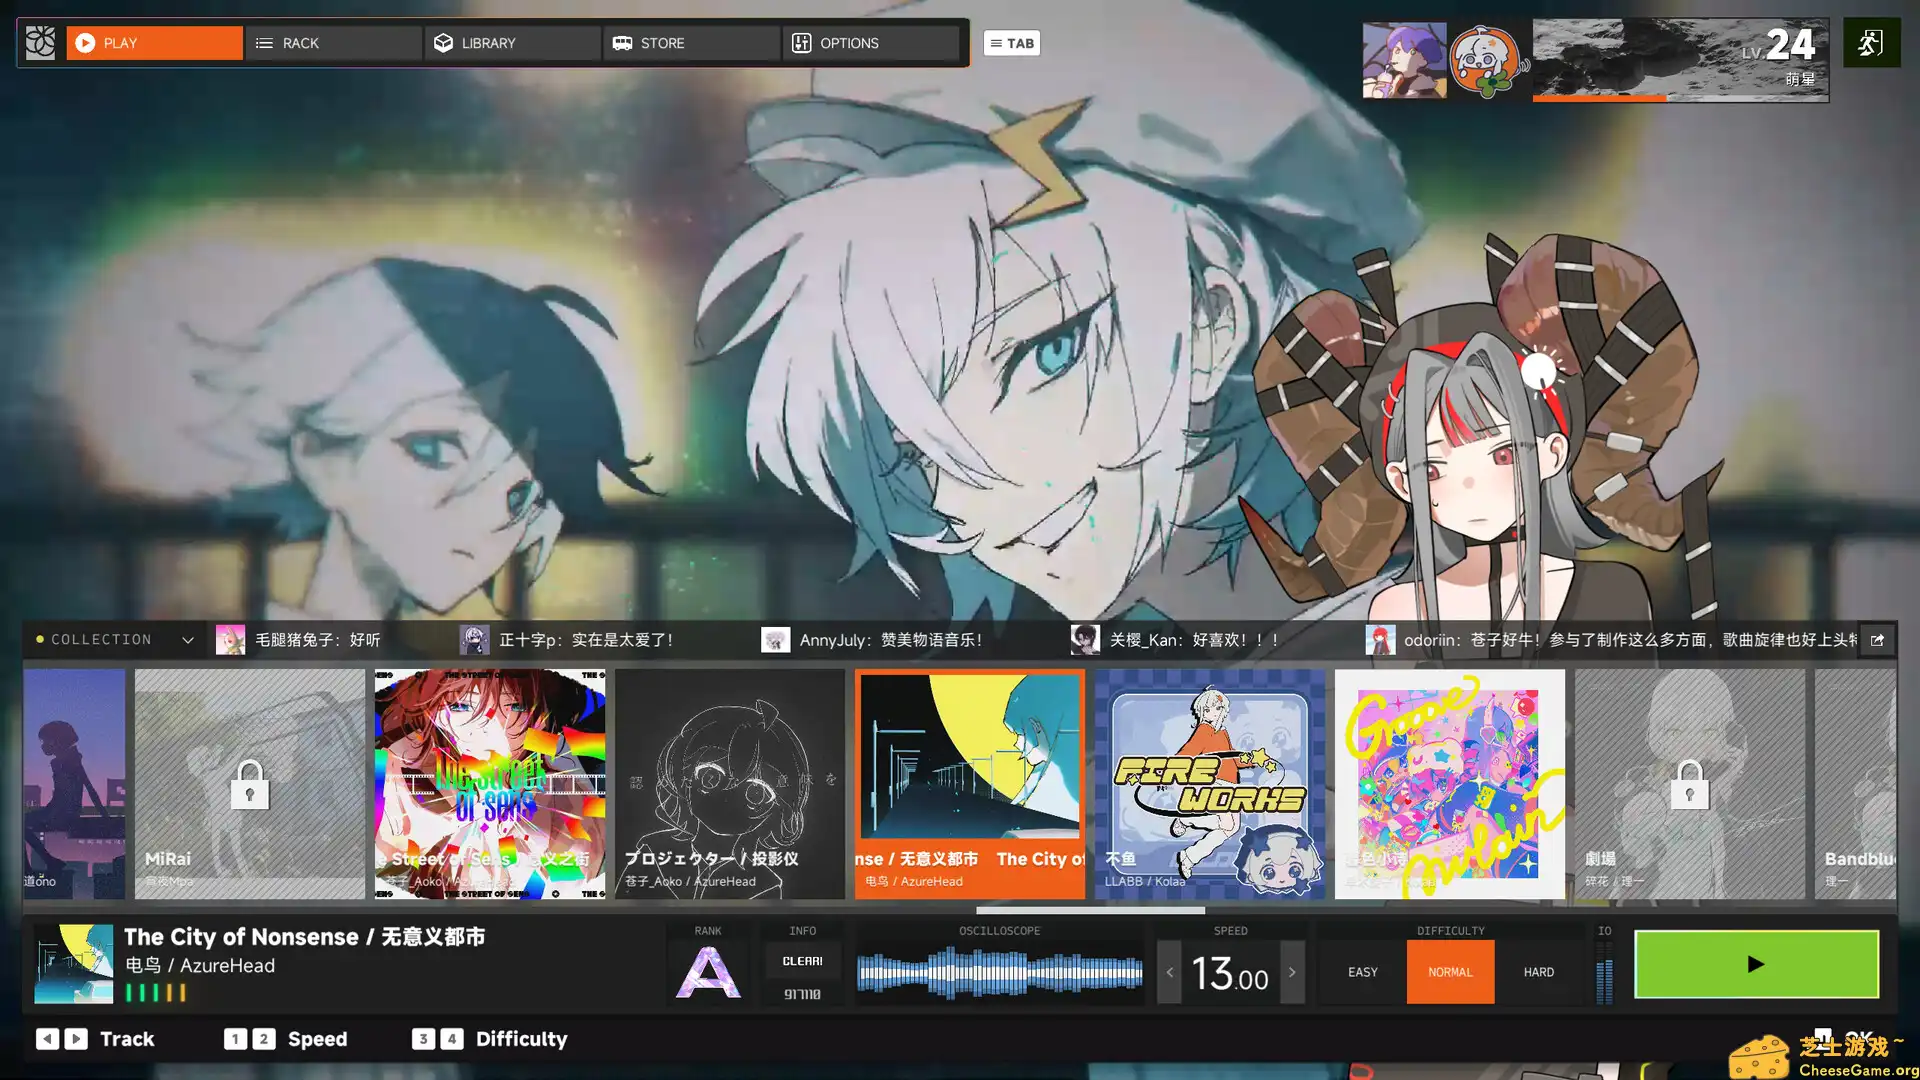Image resolution: width=1920 pixels, height=1080 pixels.
Task: Select EASY difficulty
Action: click(1362, 972)
